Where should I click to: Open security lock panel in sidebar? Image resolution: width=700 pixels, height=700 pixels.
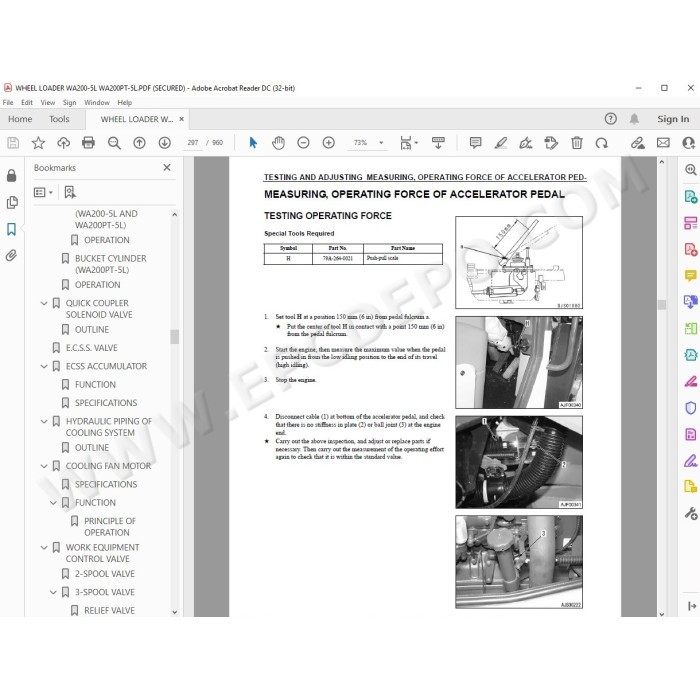pyautogui.click(x=12, y=176)
